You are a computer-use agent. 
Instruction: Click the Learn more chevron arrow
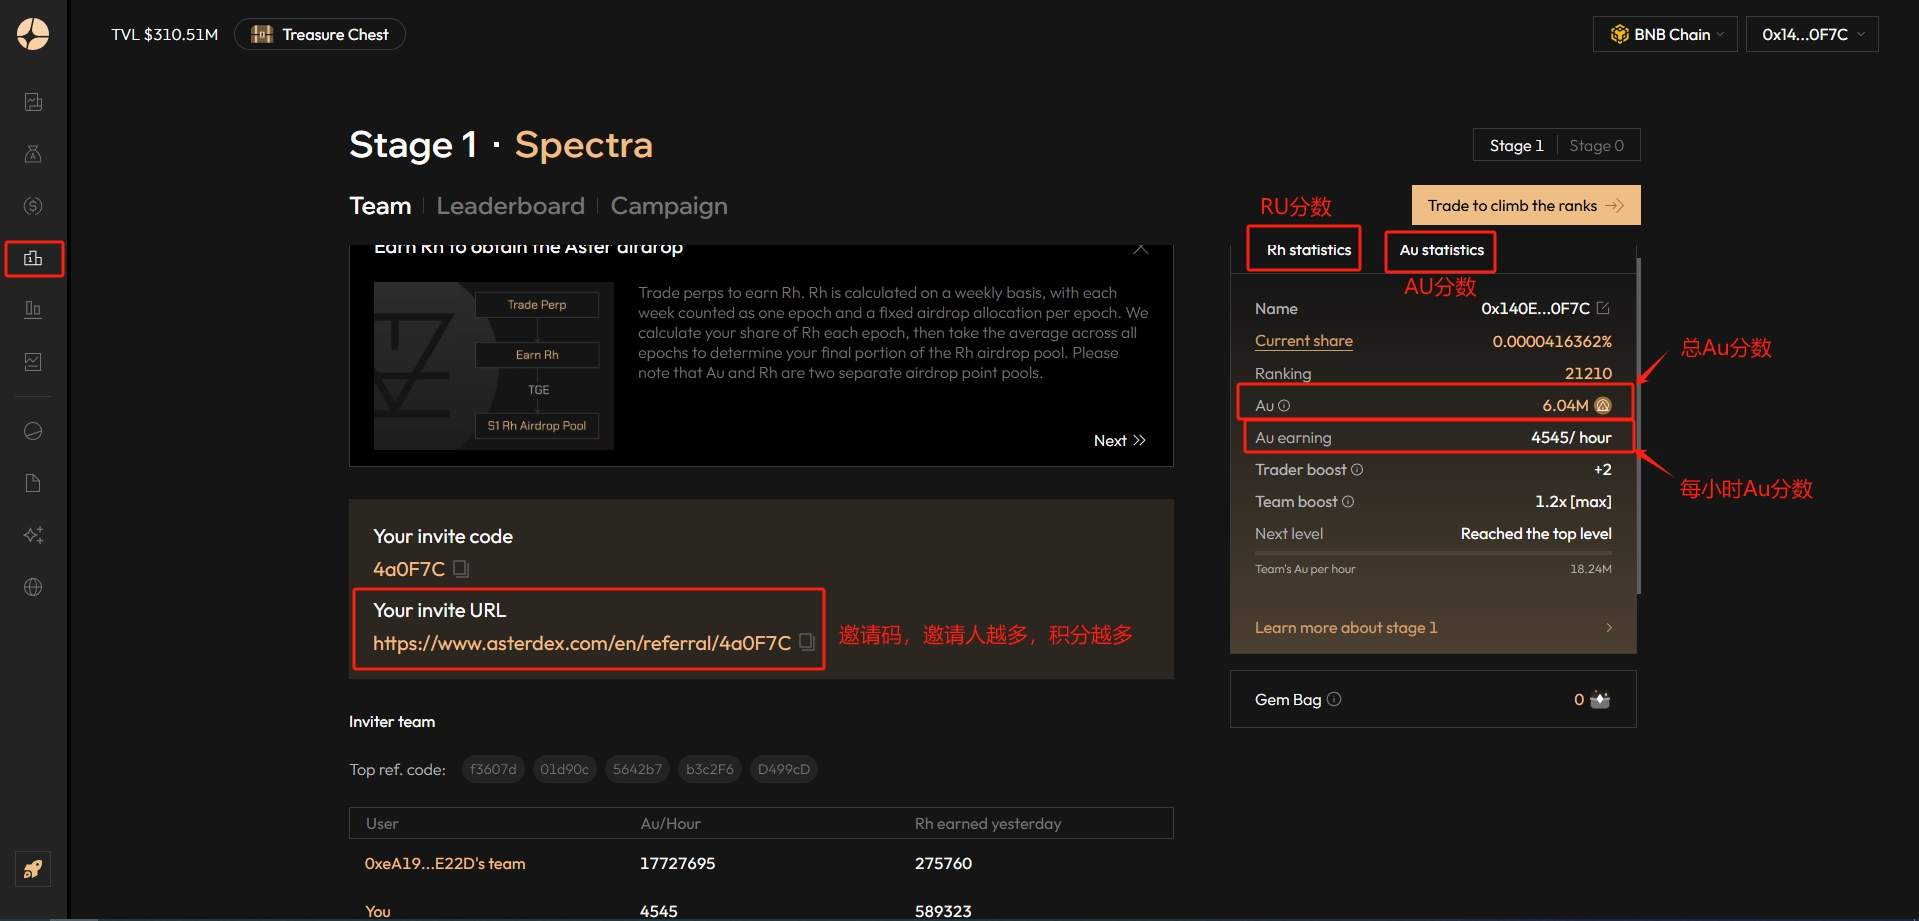[1609, 627]
